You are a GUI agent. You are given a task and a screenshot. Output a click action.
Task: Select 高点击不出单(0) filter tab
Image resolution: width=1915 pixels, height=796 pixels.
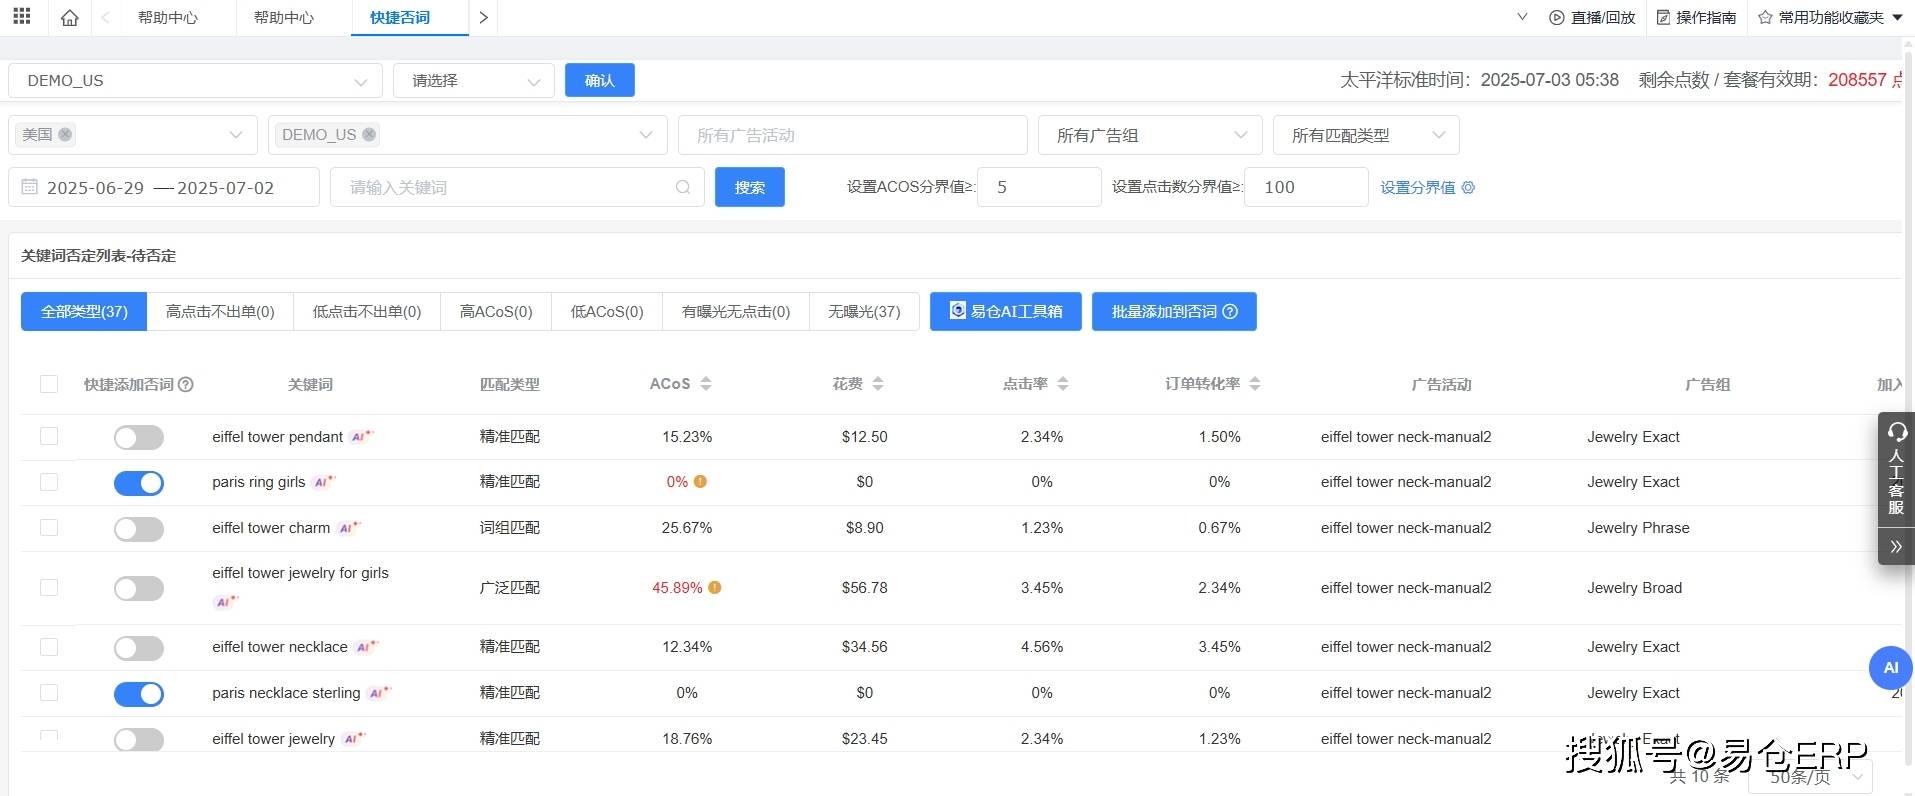click(x=220, y=311)
